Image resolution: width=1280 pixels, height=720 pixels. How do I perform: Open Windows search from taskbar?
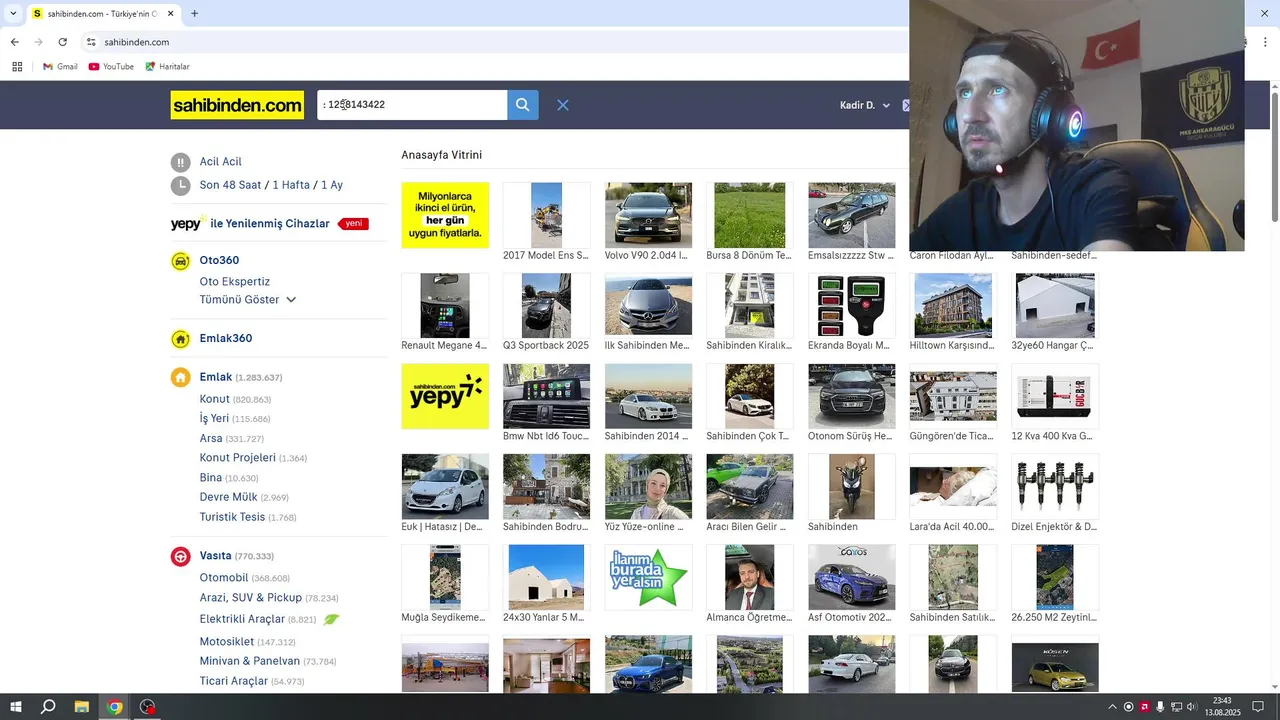click(48, 707)
